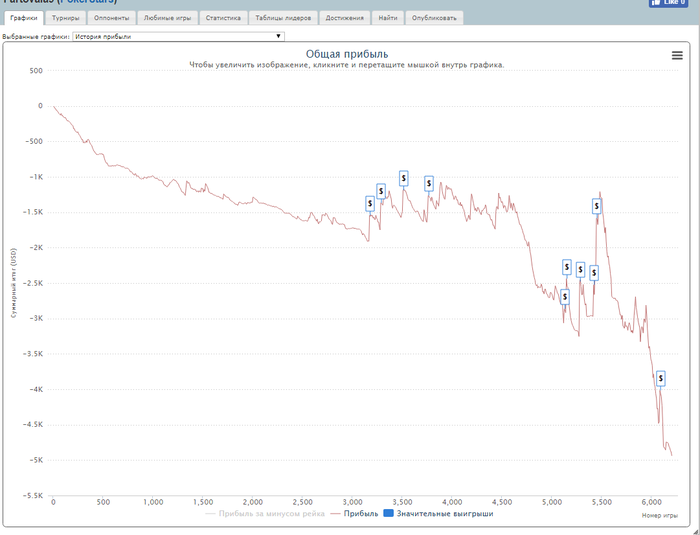Open the Опубликовать tab
Screen dimensions: 700x535
click(434, 18)
